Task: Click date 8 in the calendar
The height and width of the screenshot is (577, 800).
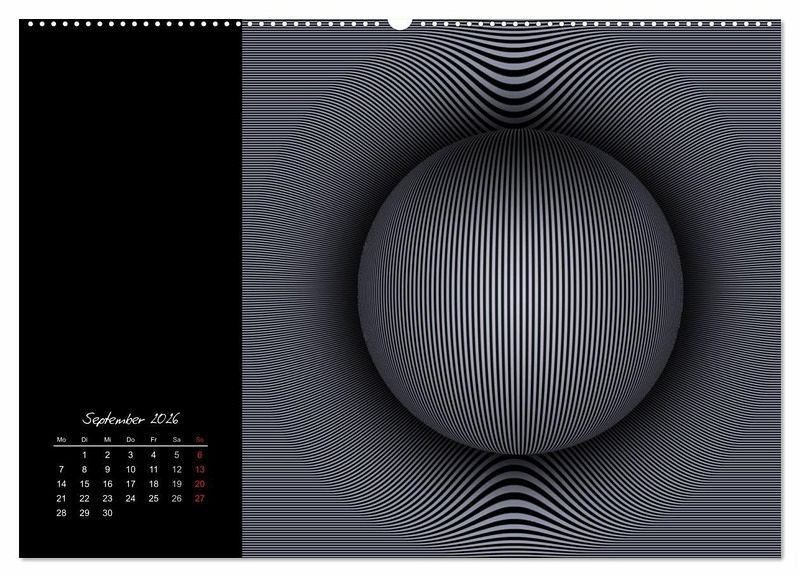Action: [x=84, y=469]
